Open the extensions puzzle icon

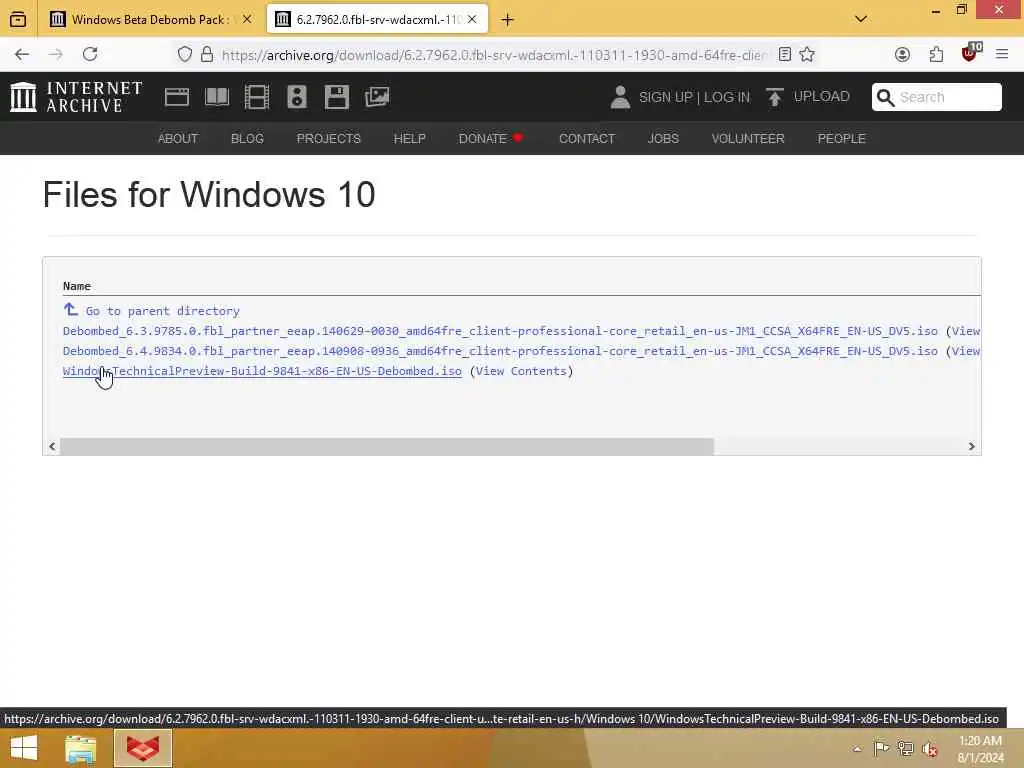point(936,54)
